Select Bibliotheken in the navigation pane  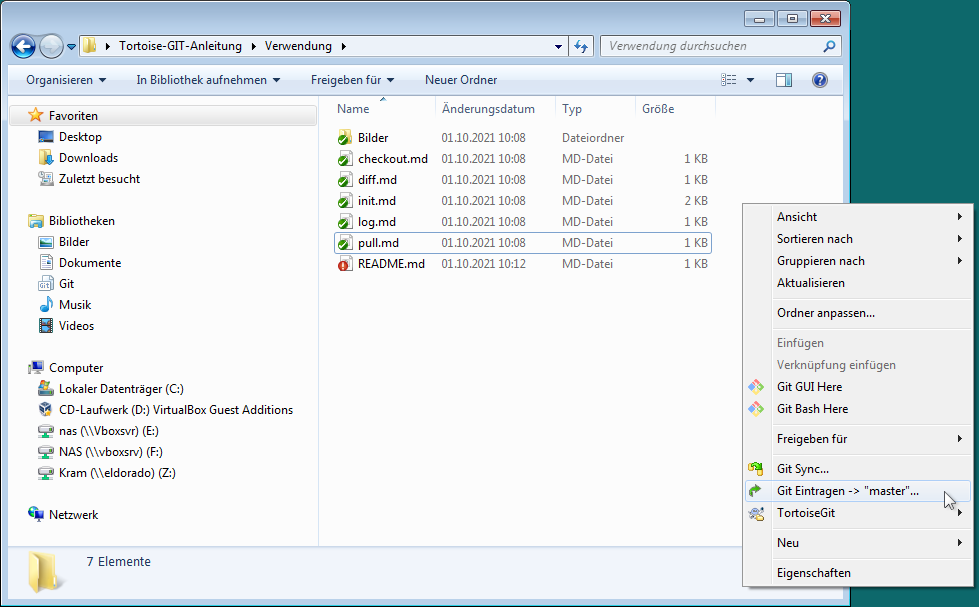[82, 220]
